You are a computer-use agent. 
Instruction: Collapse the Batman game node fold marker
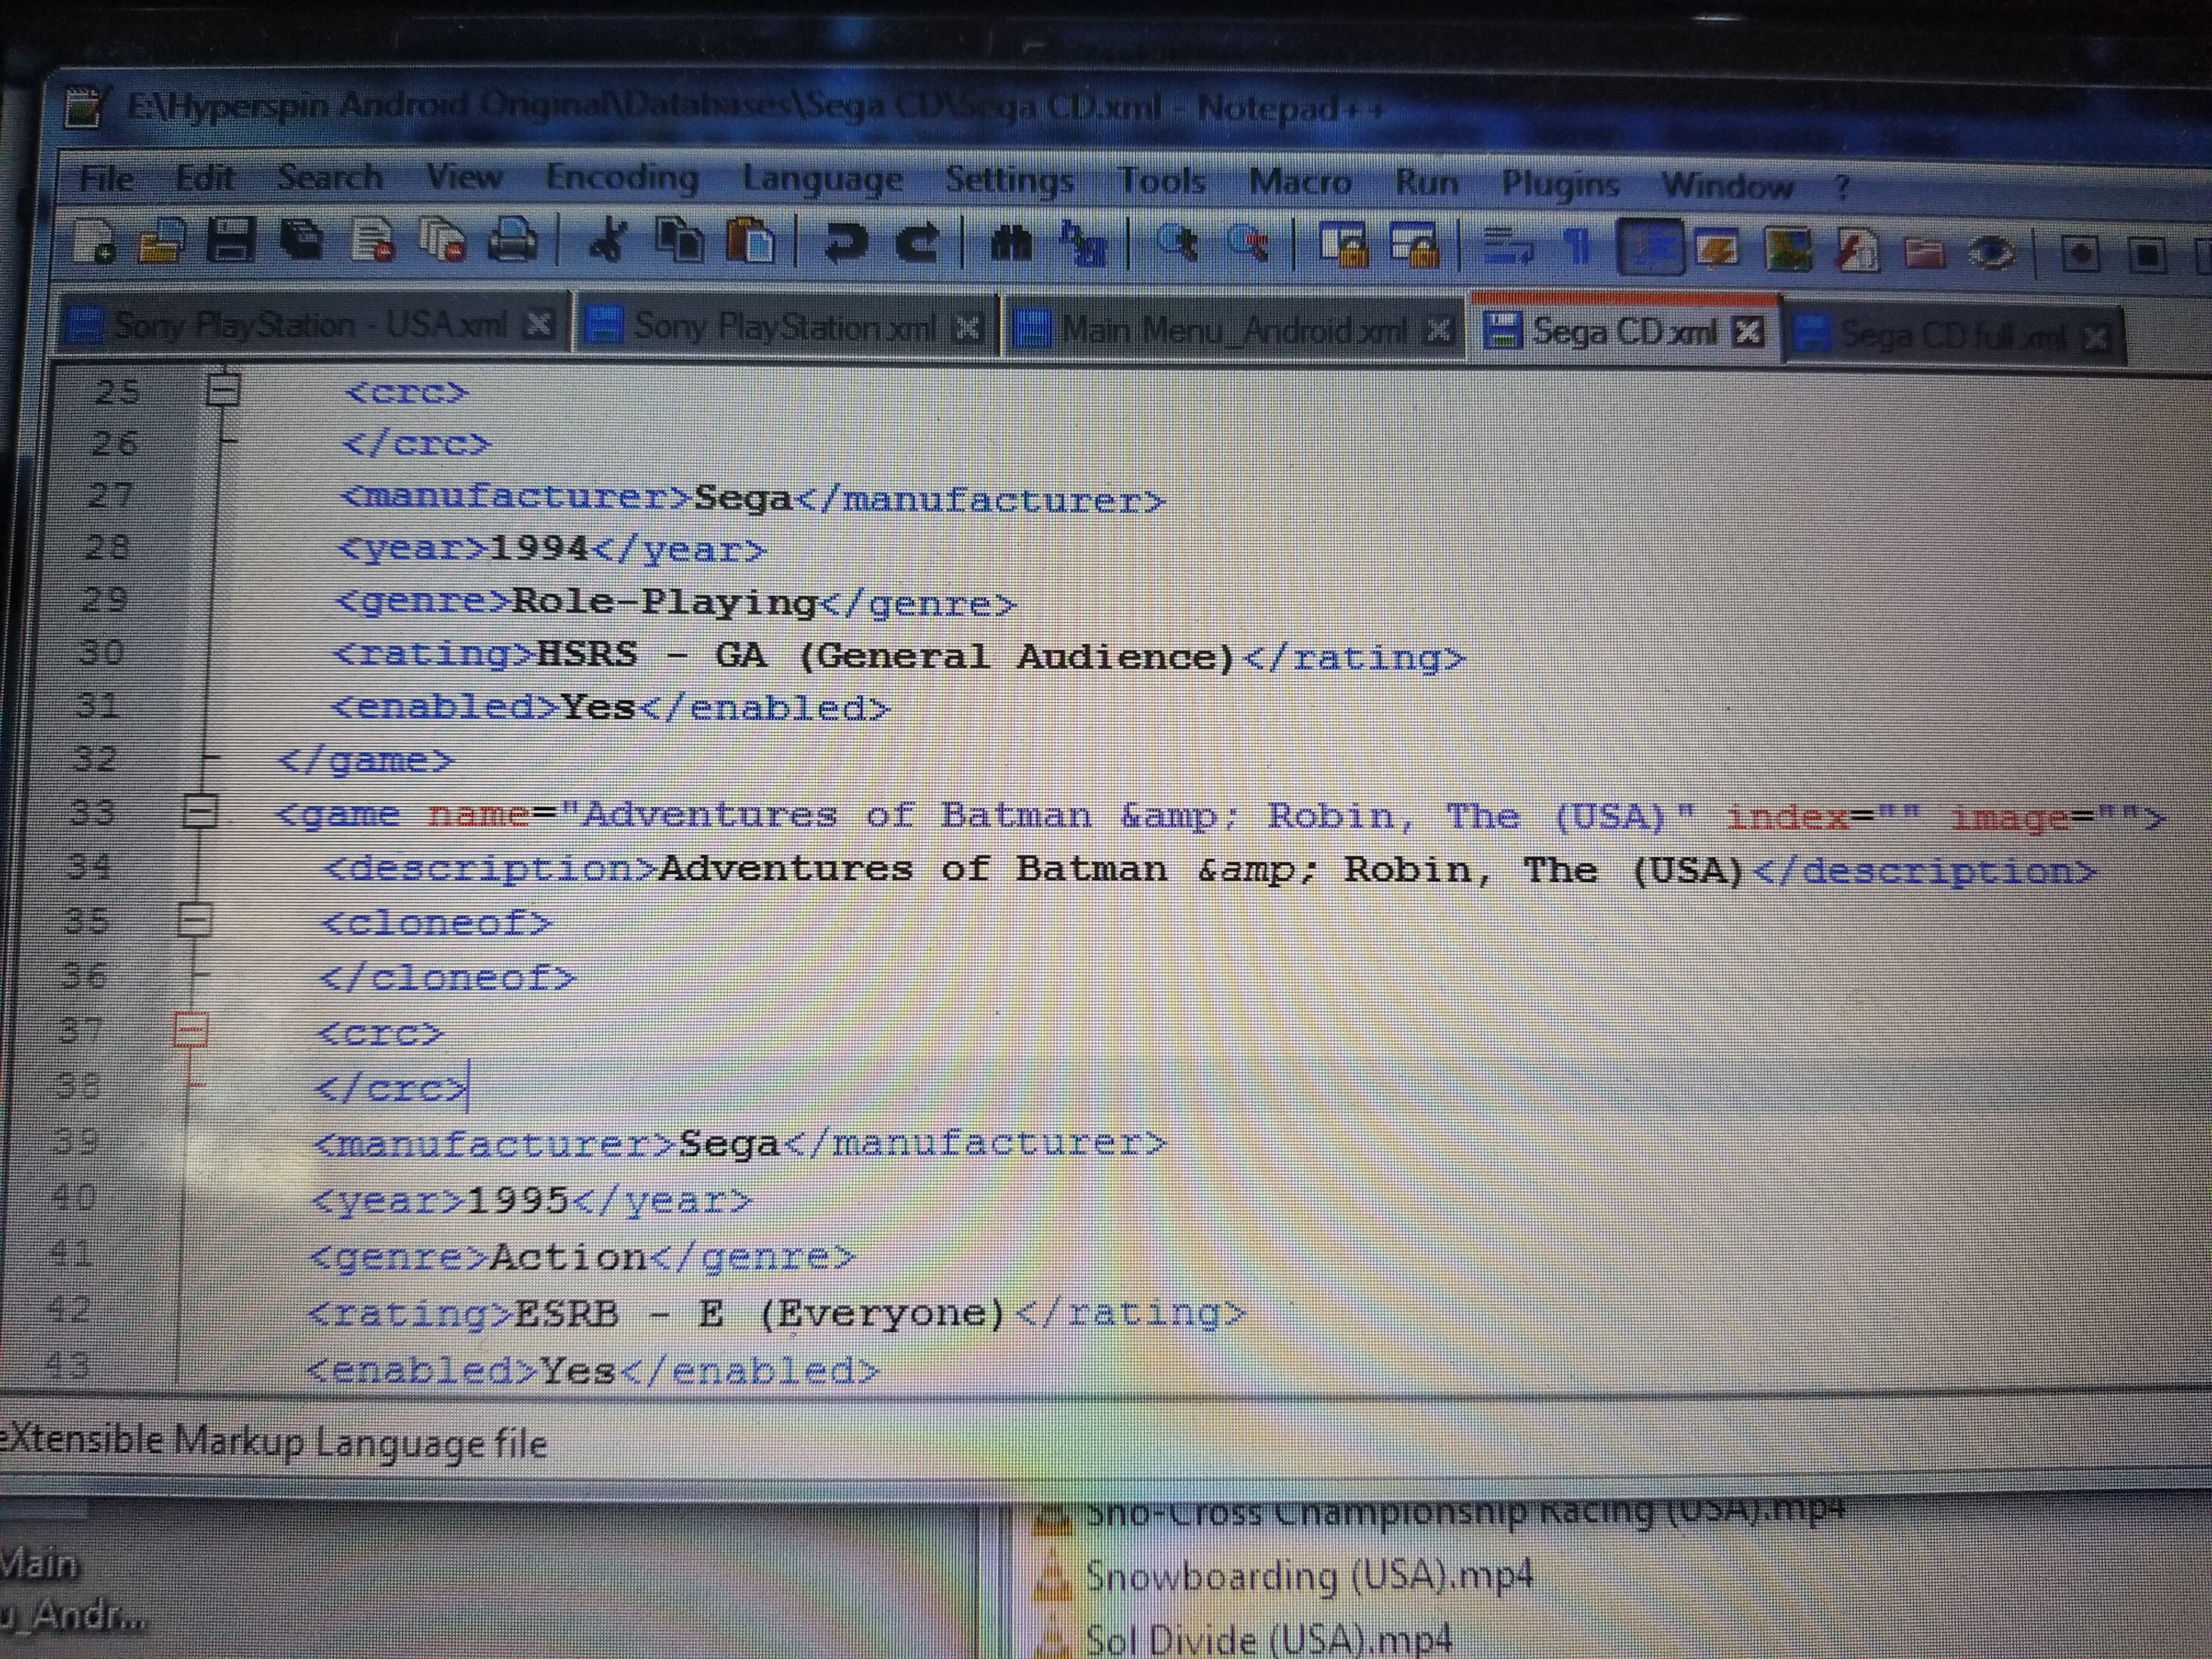(202, 812)
